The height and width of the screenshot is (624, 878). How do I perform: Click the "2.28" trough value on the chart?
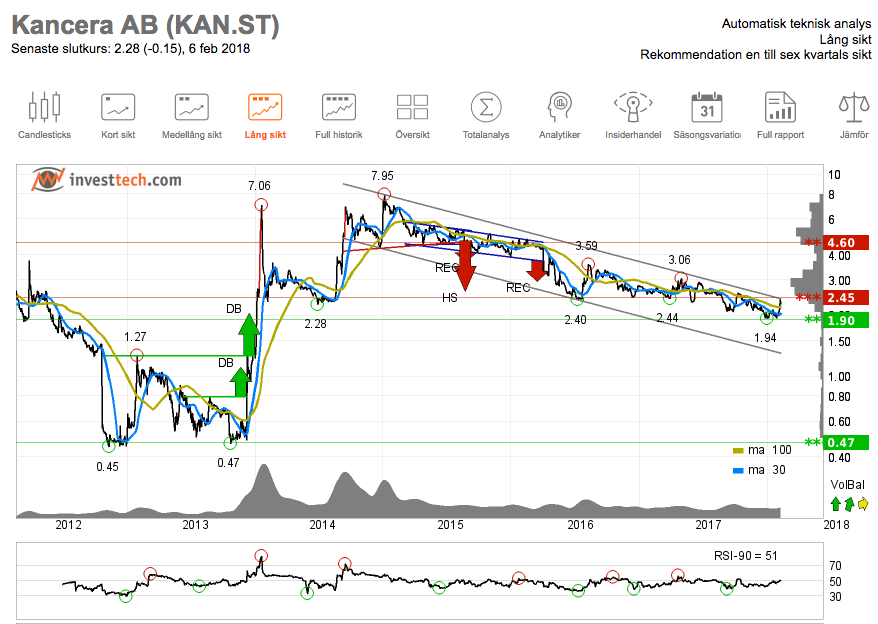pyautogui.click(x=315, y=324)
